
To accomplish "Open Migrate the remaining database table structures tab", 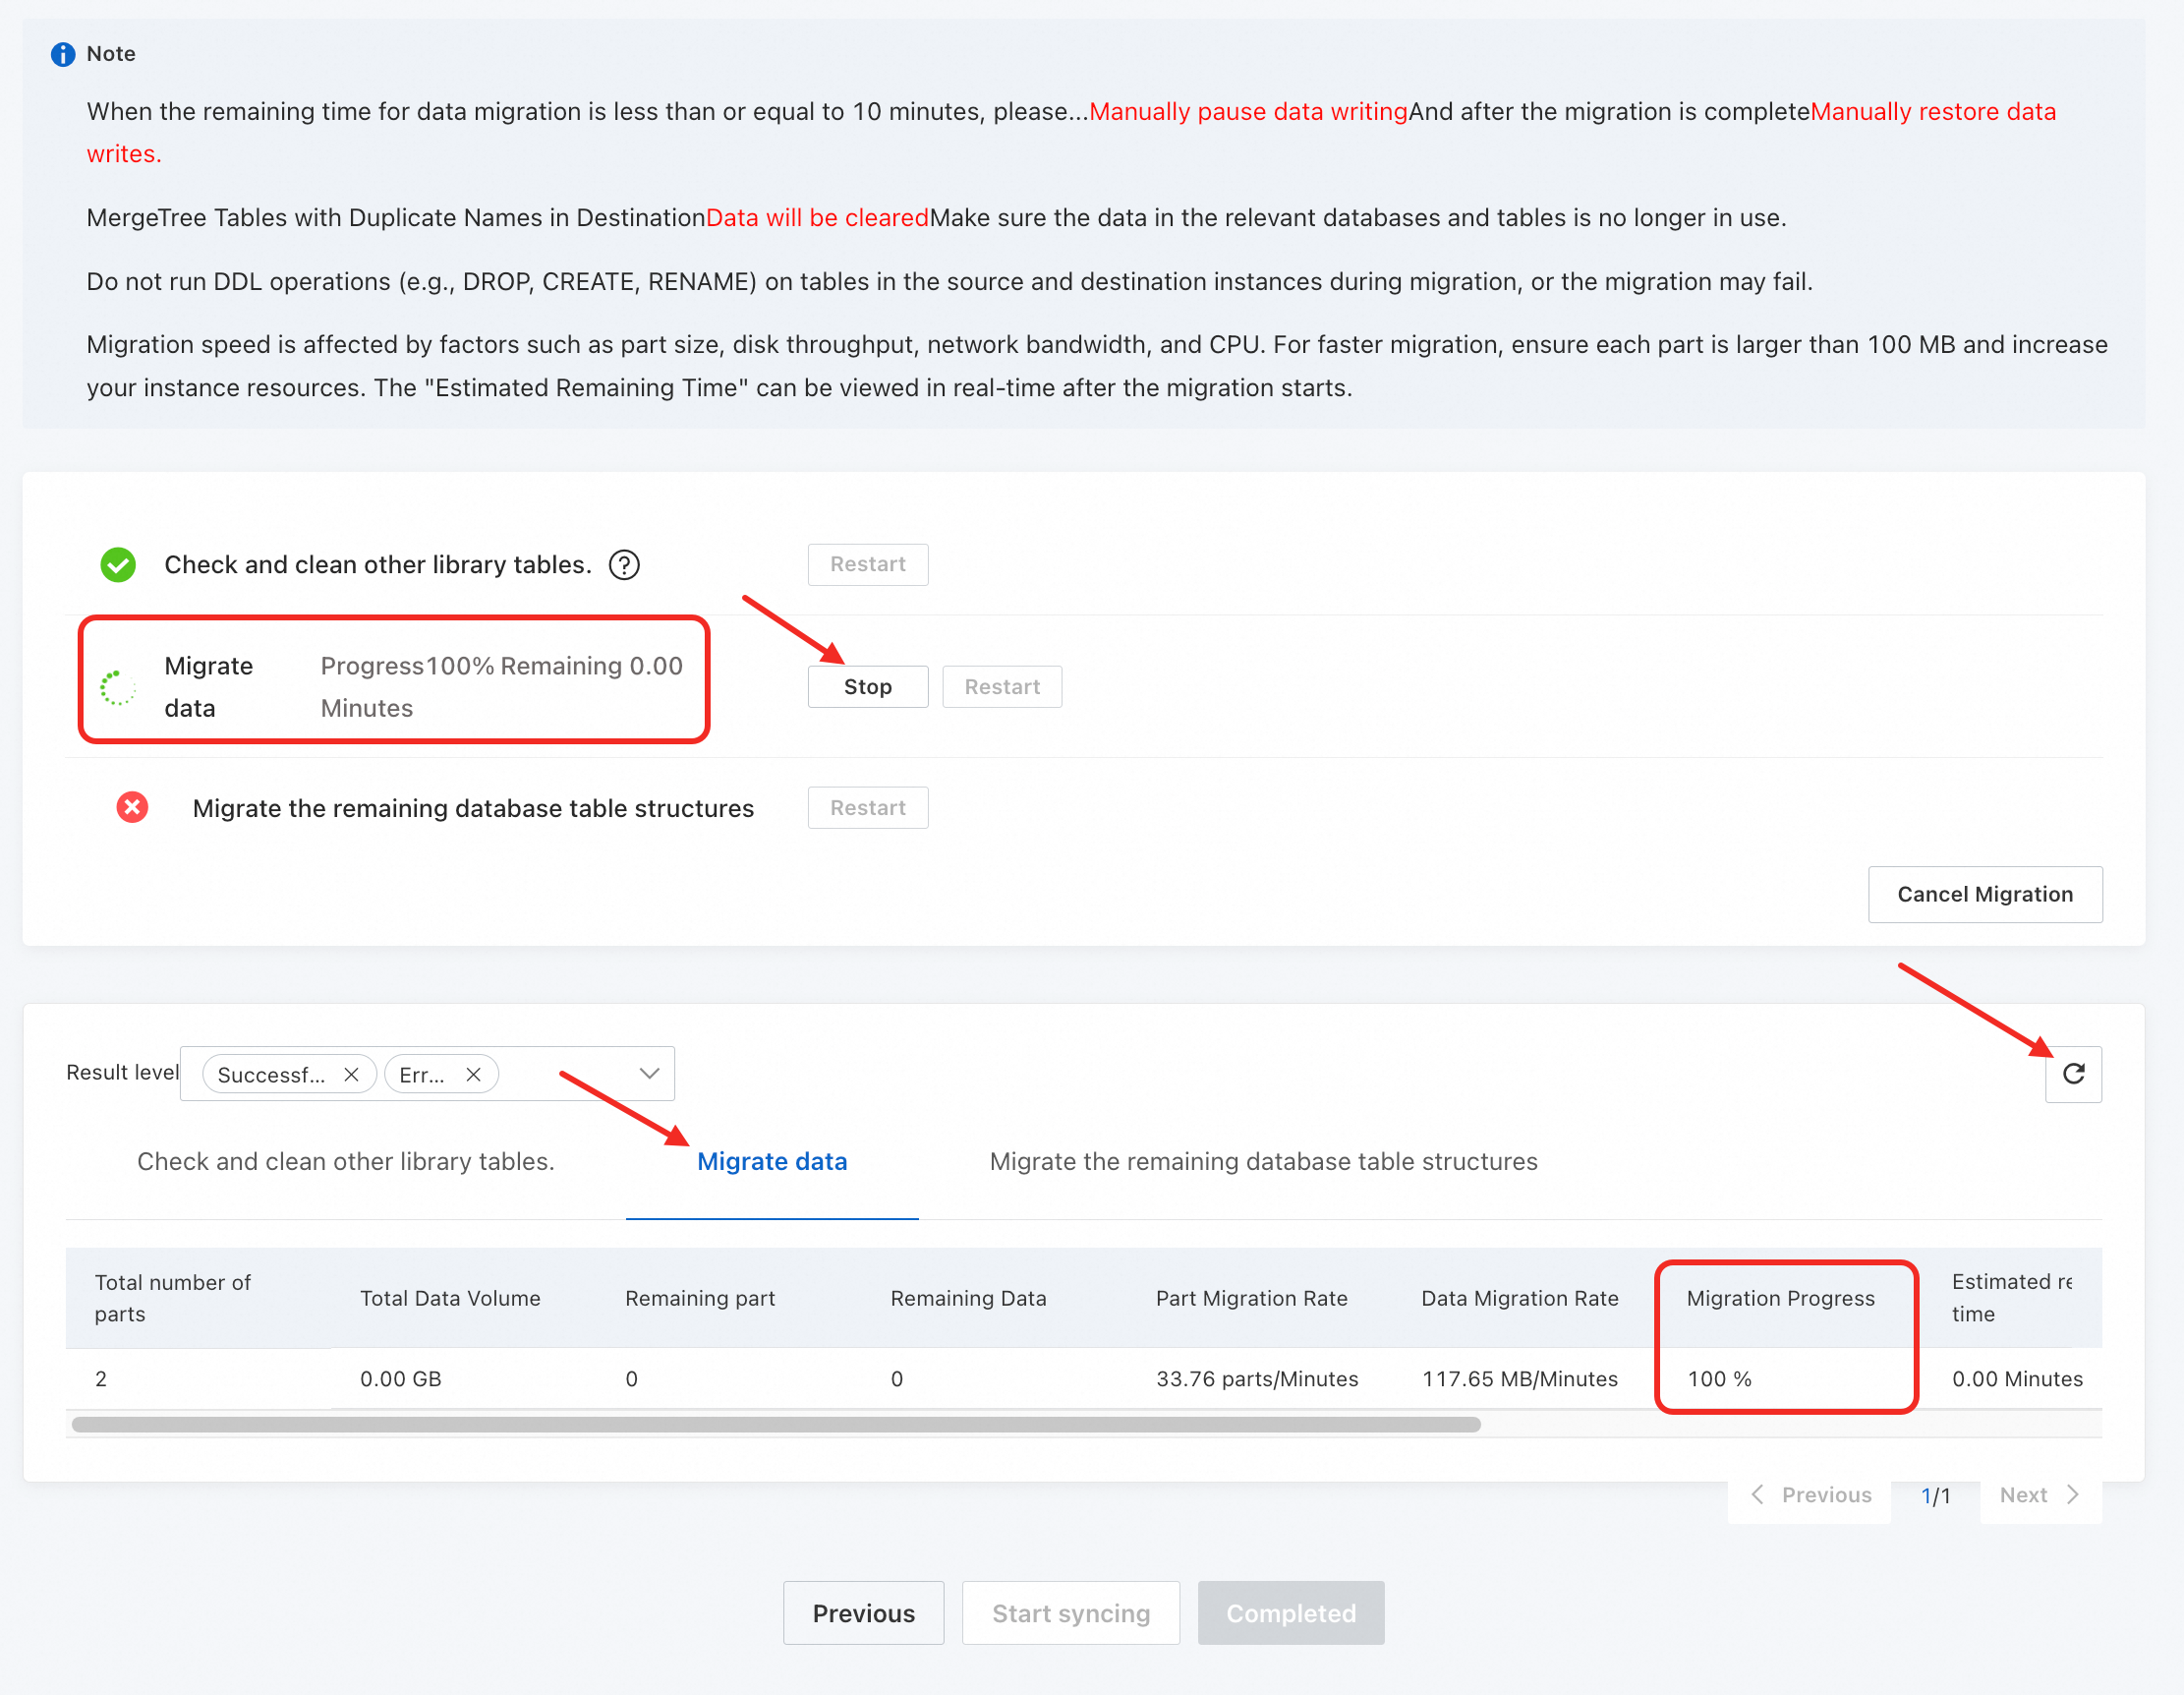I will 1263,1162.
